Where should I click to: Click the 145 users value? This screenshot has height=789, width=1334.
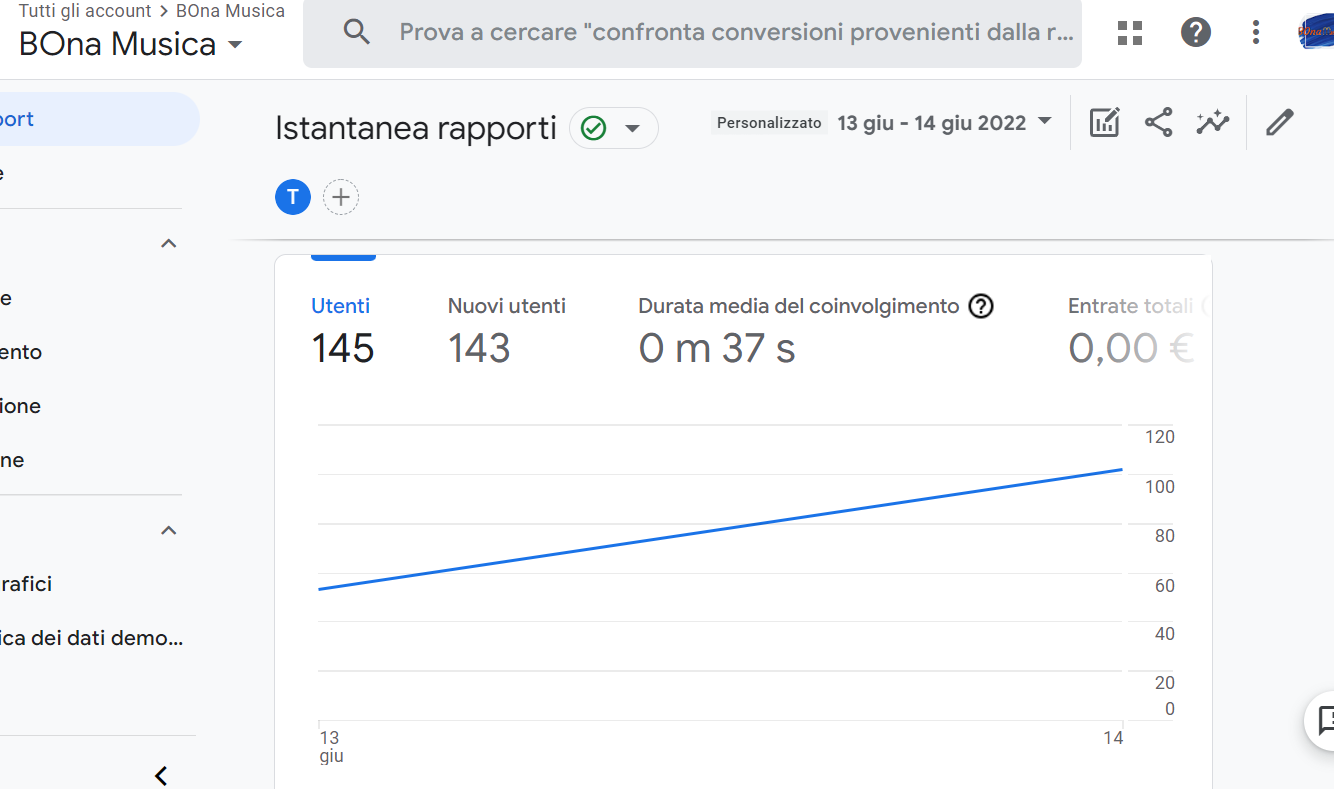click(343, 349)
